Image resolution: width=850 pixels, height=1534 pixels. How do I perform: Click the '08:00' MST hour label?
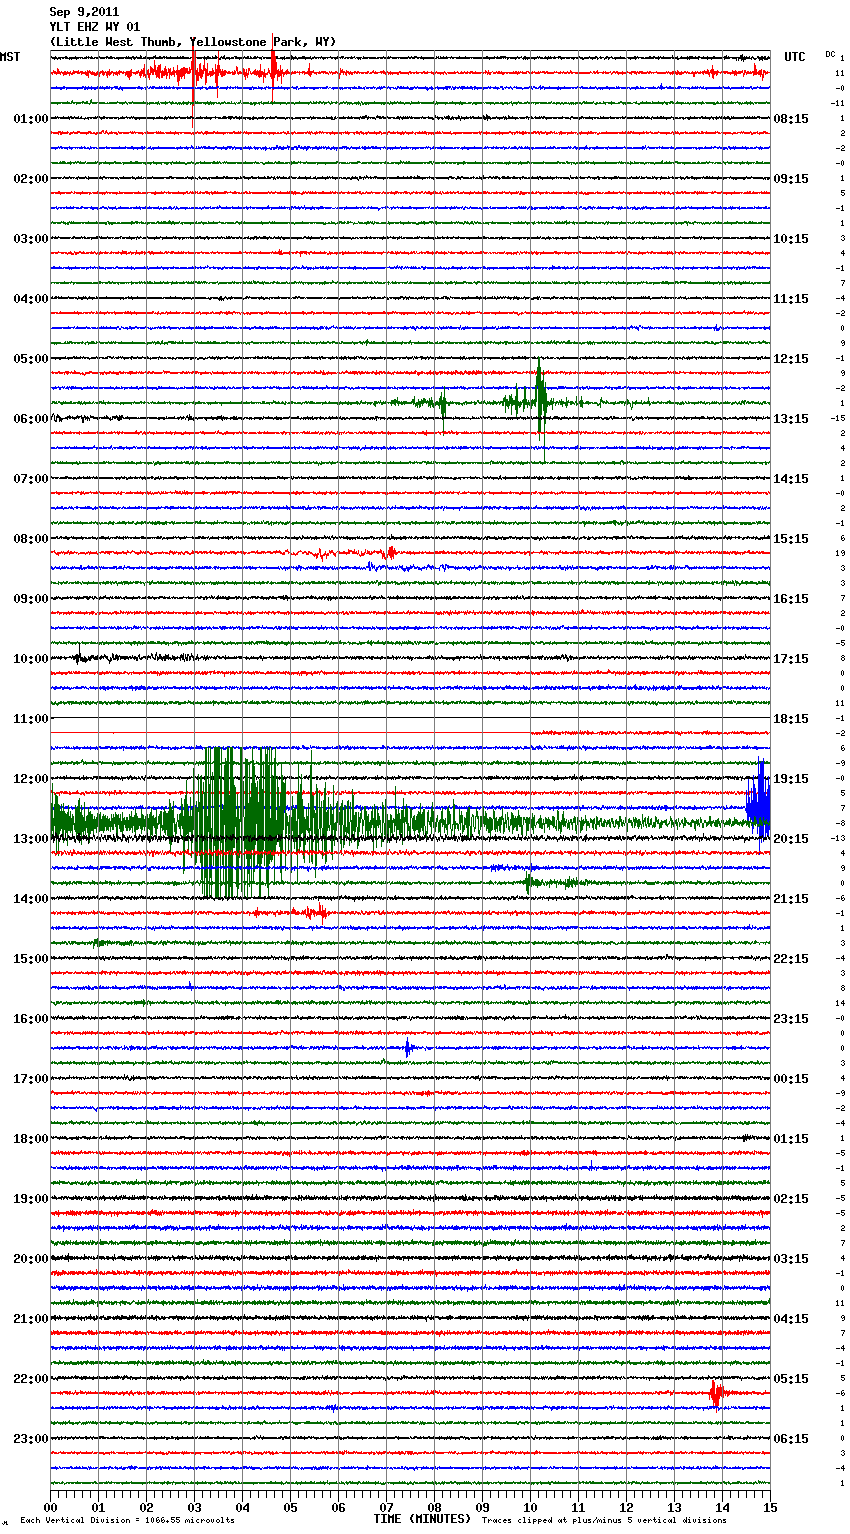31,539
